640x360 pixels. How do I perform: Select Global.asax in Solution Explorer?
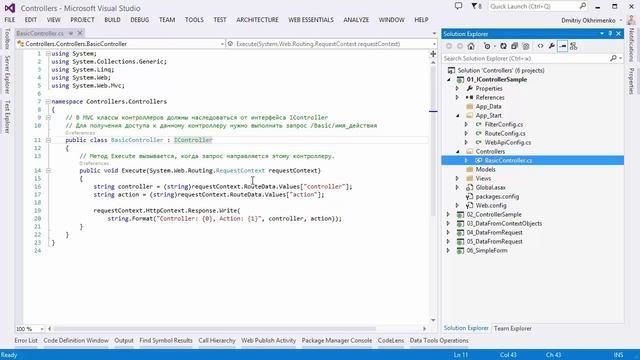(x=490, y=187)
